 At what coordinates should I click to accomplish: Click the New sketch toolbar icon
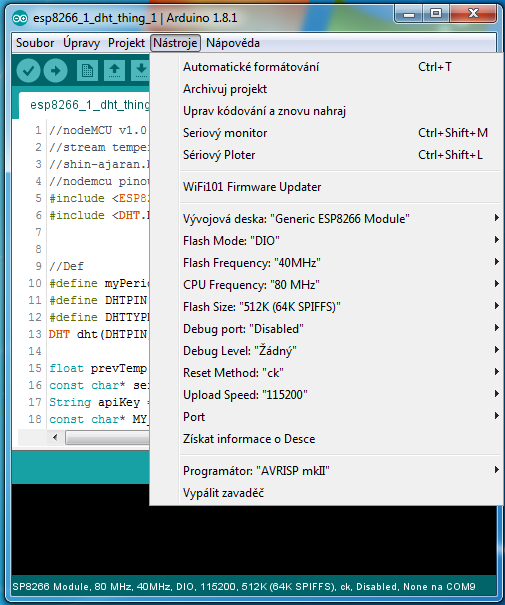point(87,71)
